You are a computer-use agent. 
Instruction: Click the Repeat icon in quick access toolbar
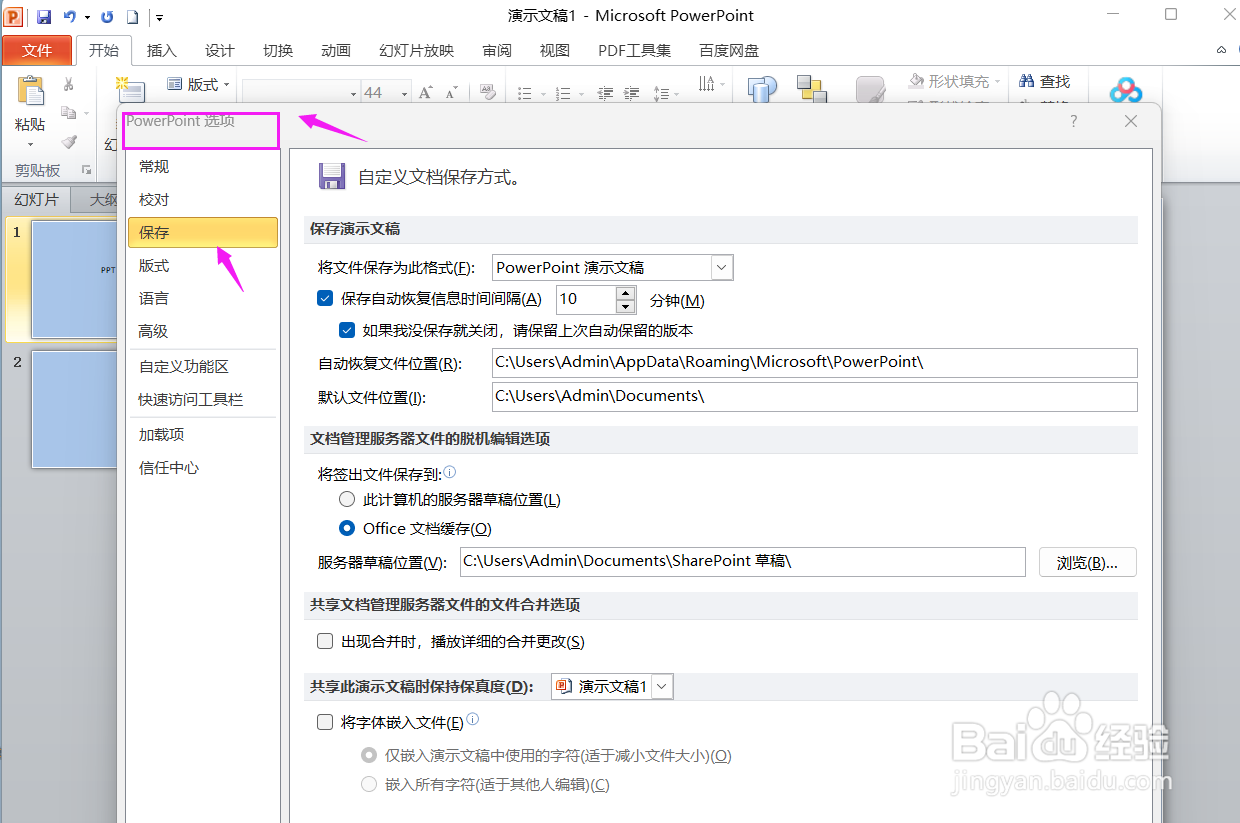coord(107,17)
